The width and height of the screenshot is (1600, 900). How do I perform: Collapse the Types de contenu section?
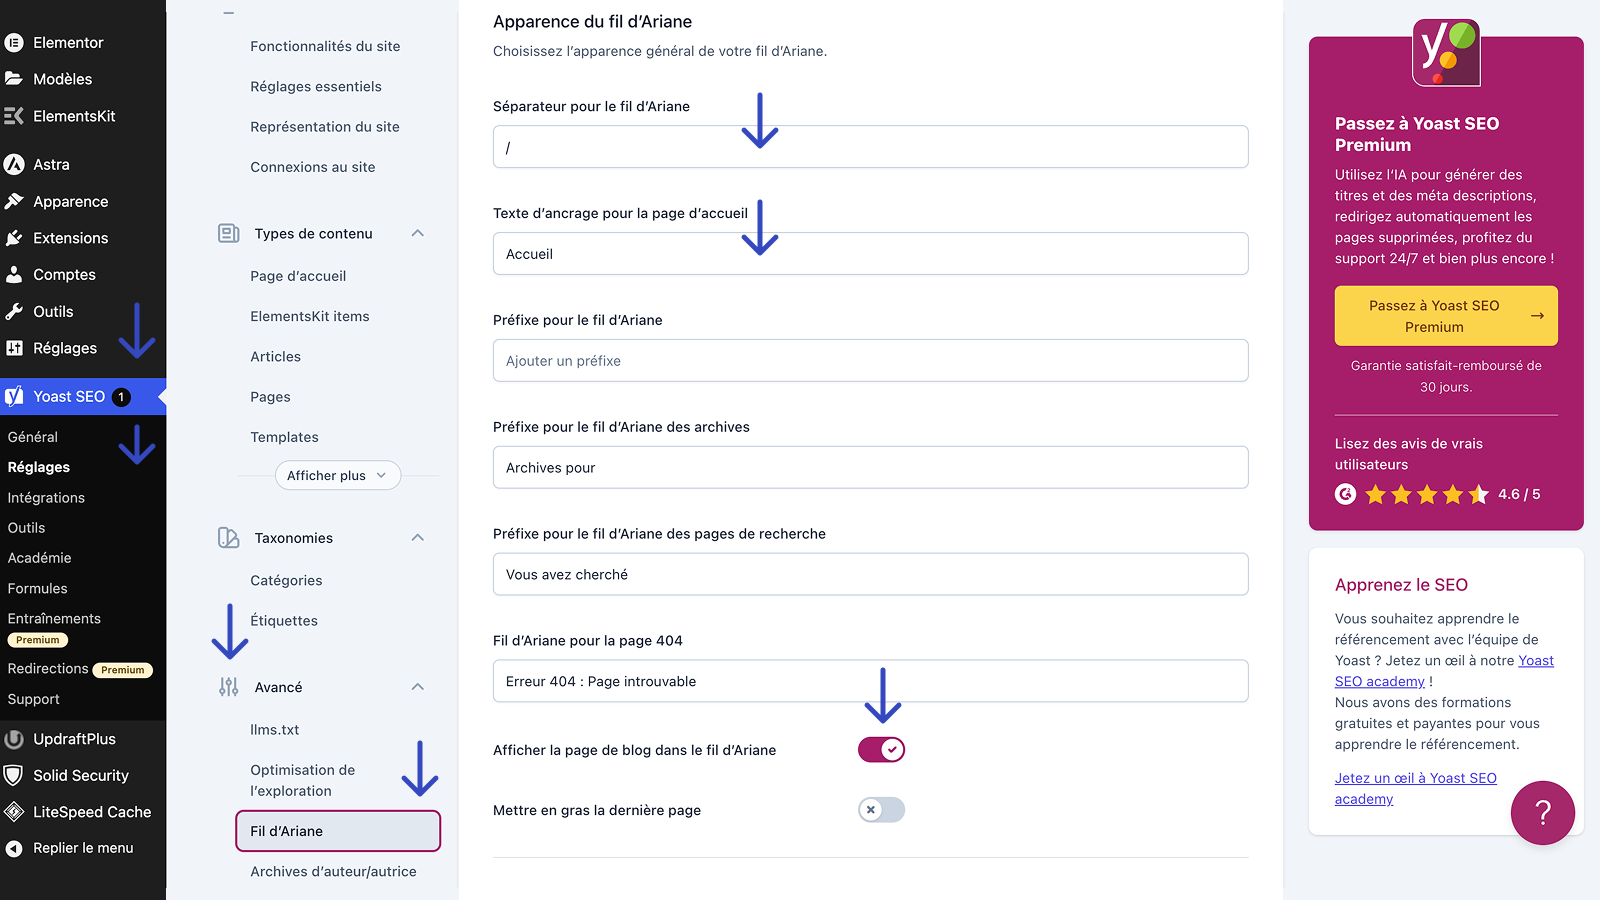[418, 234]
